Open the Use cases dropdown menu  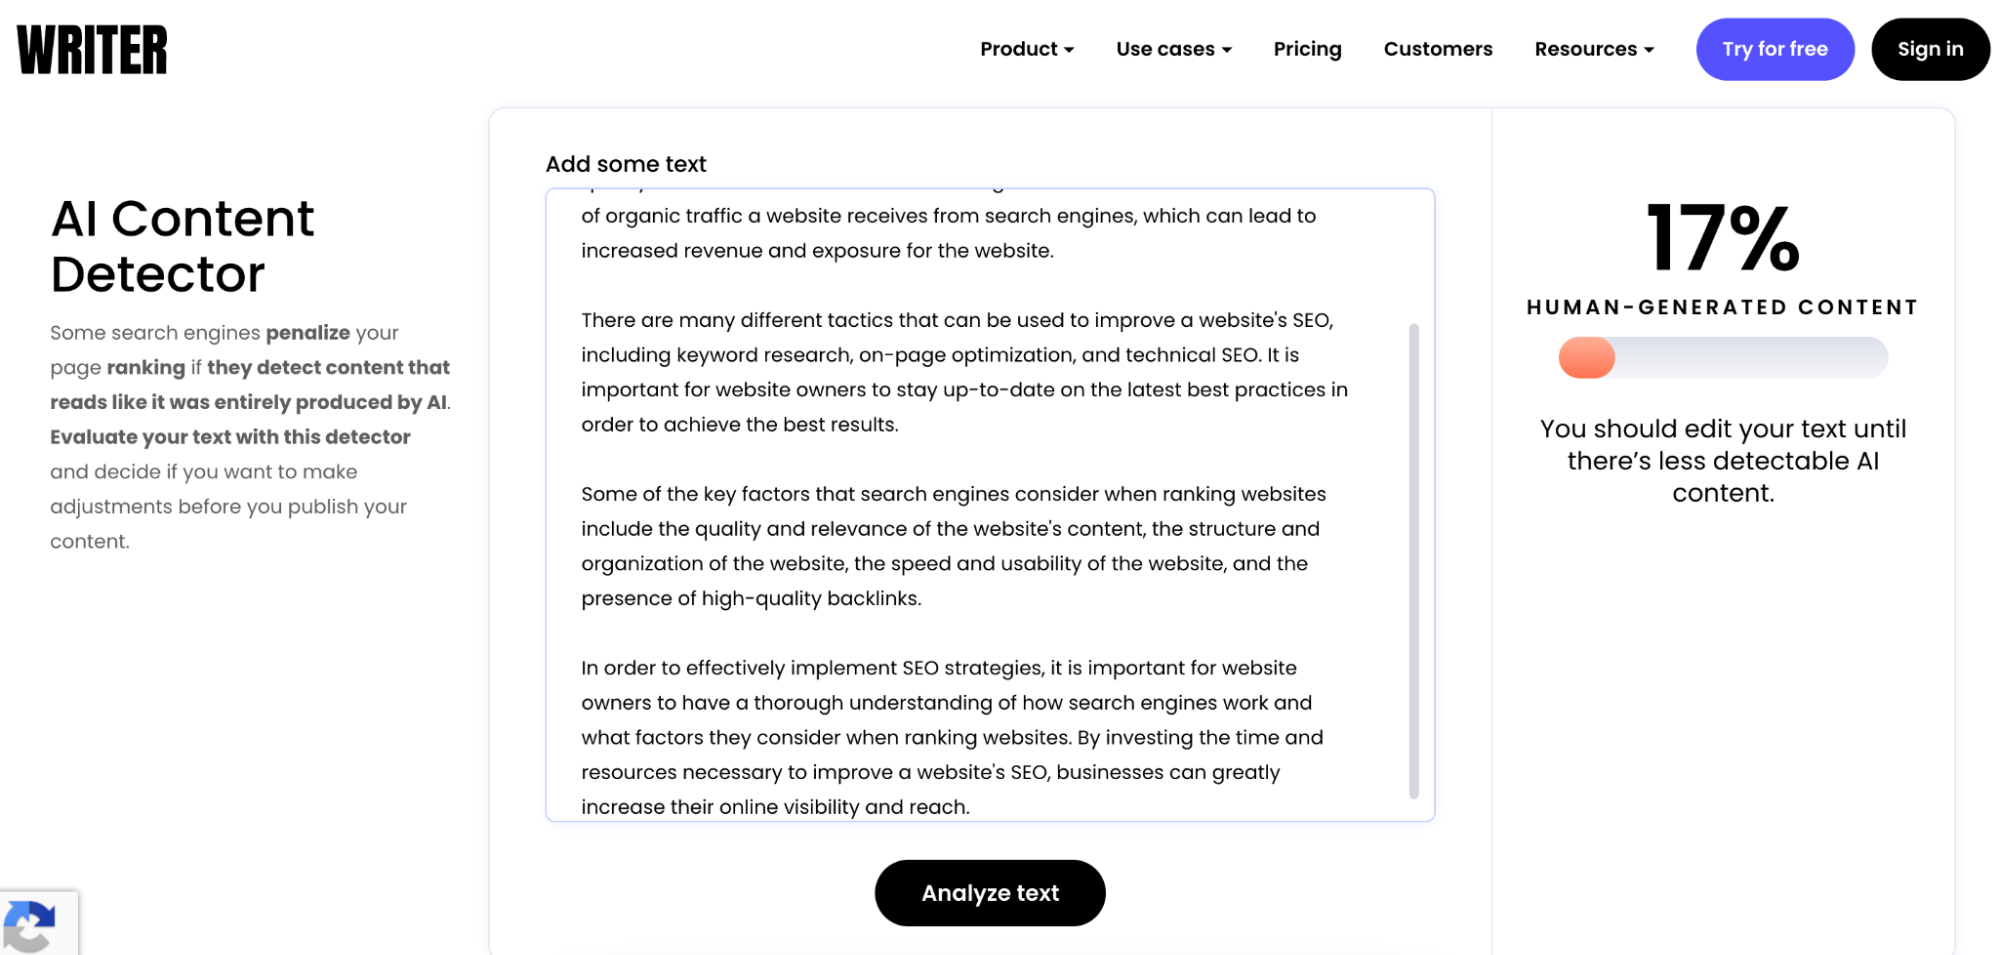click(x=1174, y=49)
